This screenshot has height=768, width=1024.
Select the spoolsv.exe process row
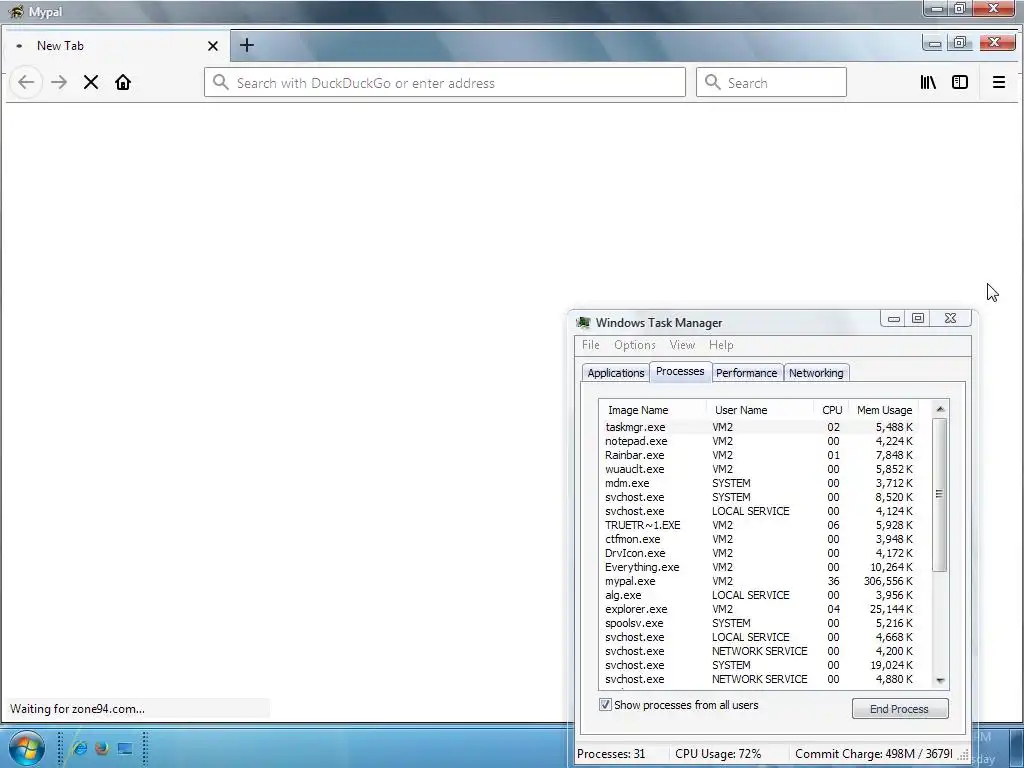click(759, 623)
